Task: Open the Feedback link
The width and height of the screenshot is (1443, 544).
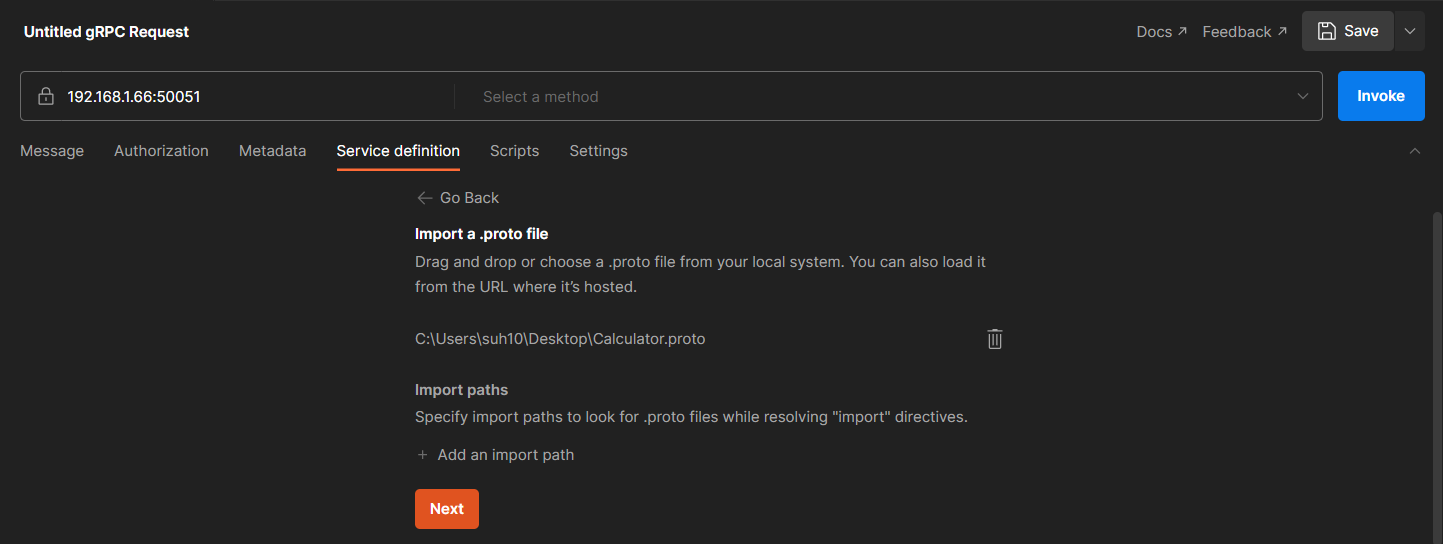Action: [x=1244, y=32]
